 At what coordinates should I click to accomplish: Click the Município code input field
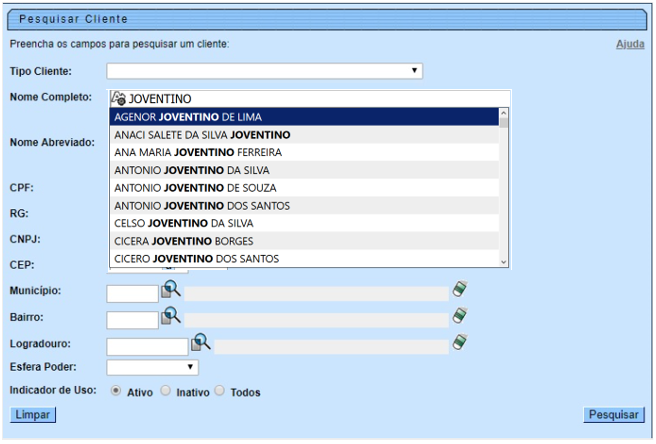point(132,293)
